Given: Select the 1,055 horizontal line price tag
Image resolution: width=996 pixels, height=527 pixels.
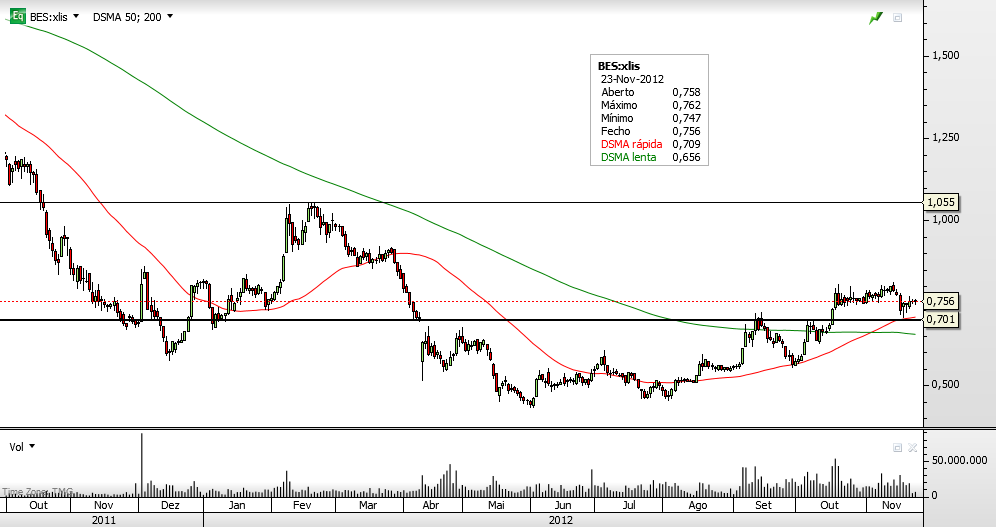Looking at the screenshot, I should click(941, 203).
